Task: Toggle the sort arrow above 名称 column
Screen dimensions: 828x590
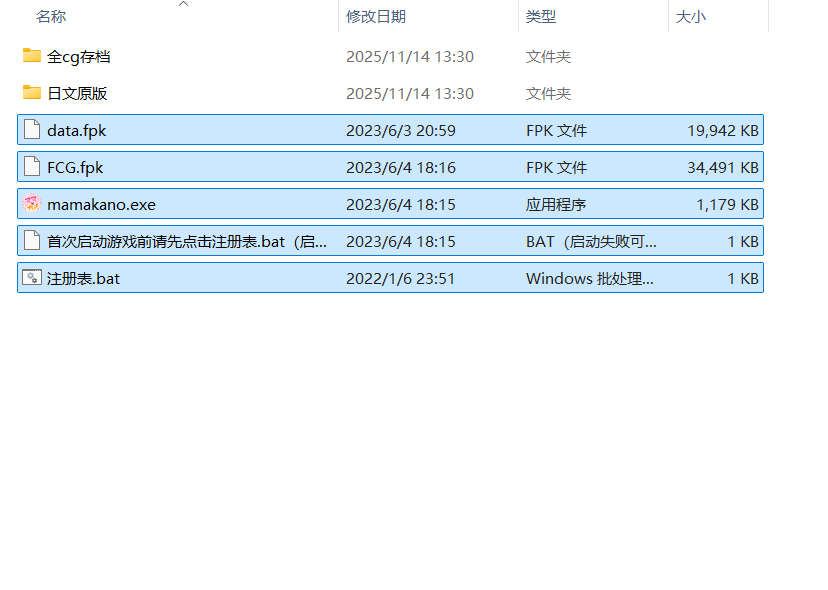Action: [183, 4]
